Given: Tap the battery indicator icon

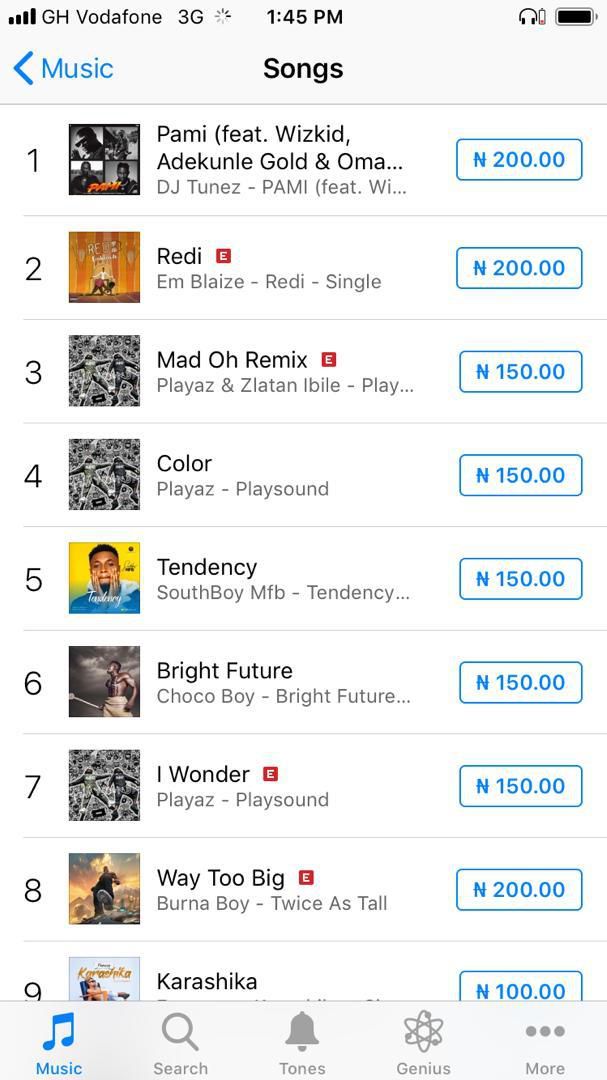Looking at the screenshot, I should tap(574, 16).
